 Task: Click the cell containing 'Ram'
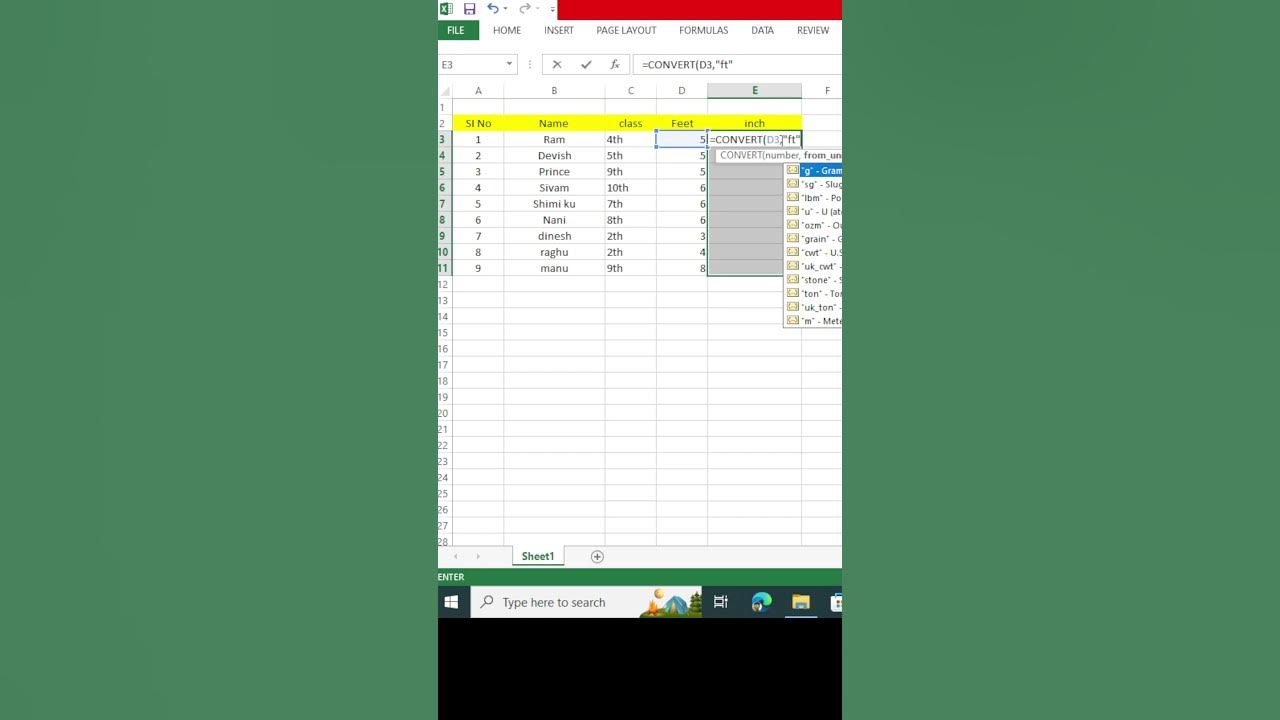click(x=554, y=139)
